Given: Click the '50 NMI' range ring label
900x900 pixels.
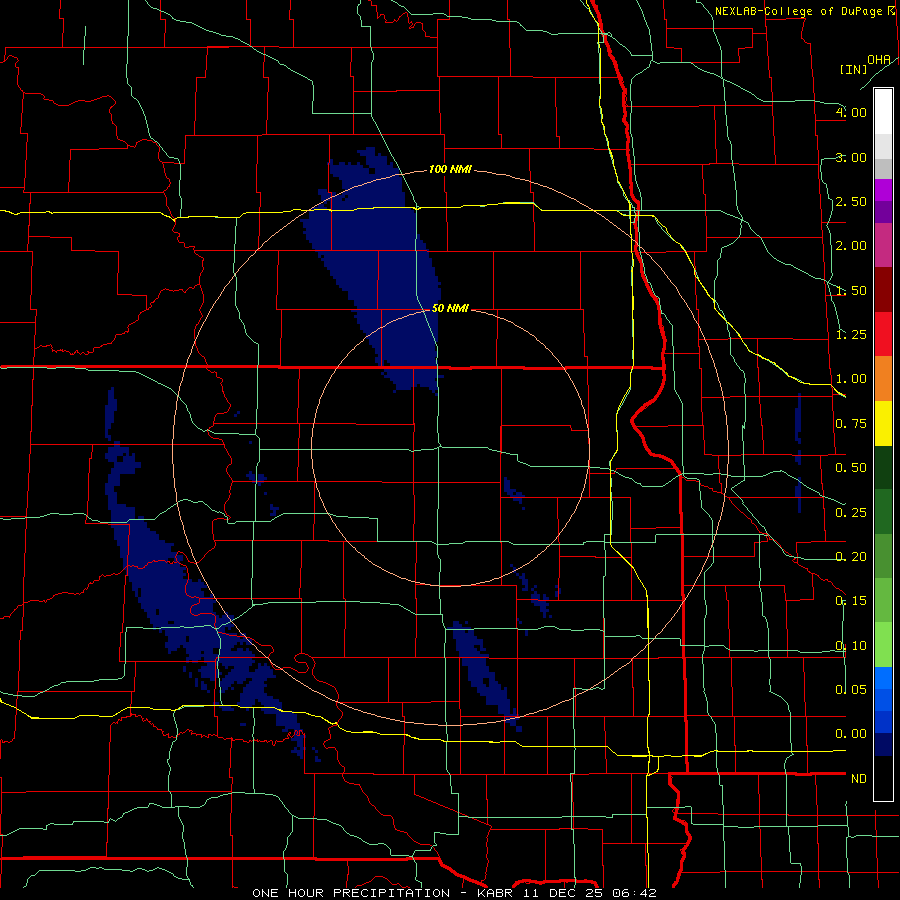Looking at the screenshot, I should click(x=450, y=308).
